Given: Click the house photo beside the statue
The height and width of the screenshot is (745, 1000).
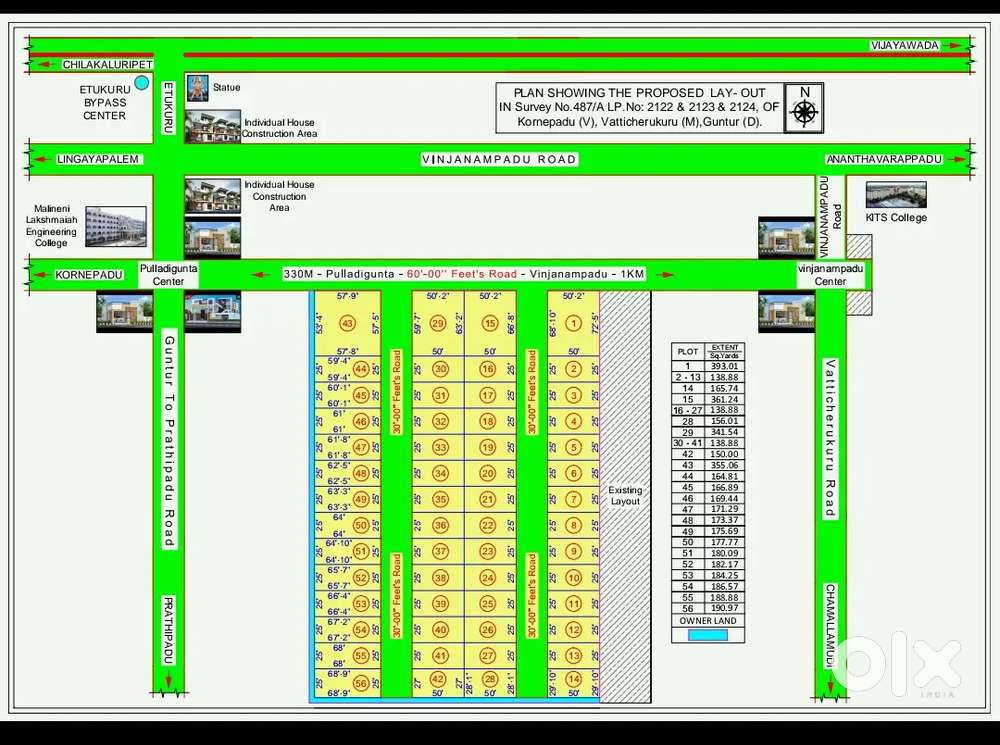Looking at the screenshot, I should pos(212,127).
